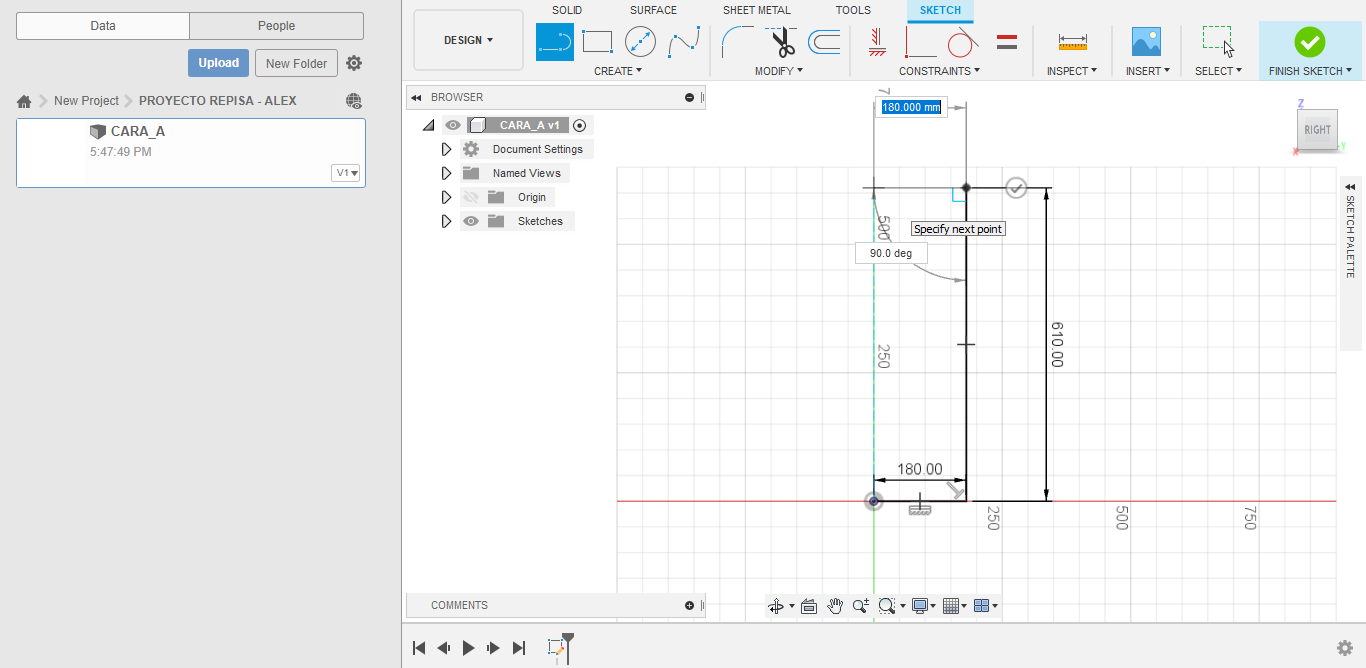
Task: Click the gray checkmark near dimension input
Action: pyautogui.click(x=1016, y=187)
